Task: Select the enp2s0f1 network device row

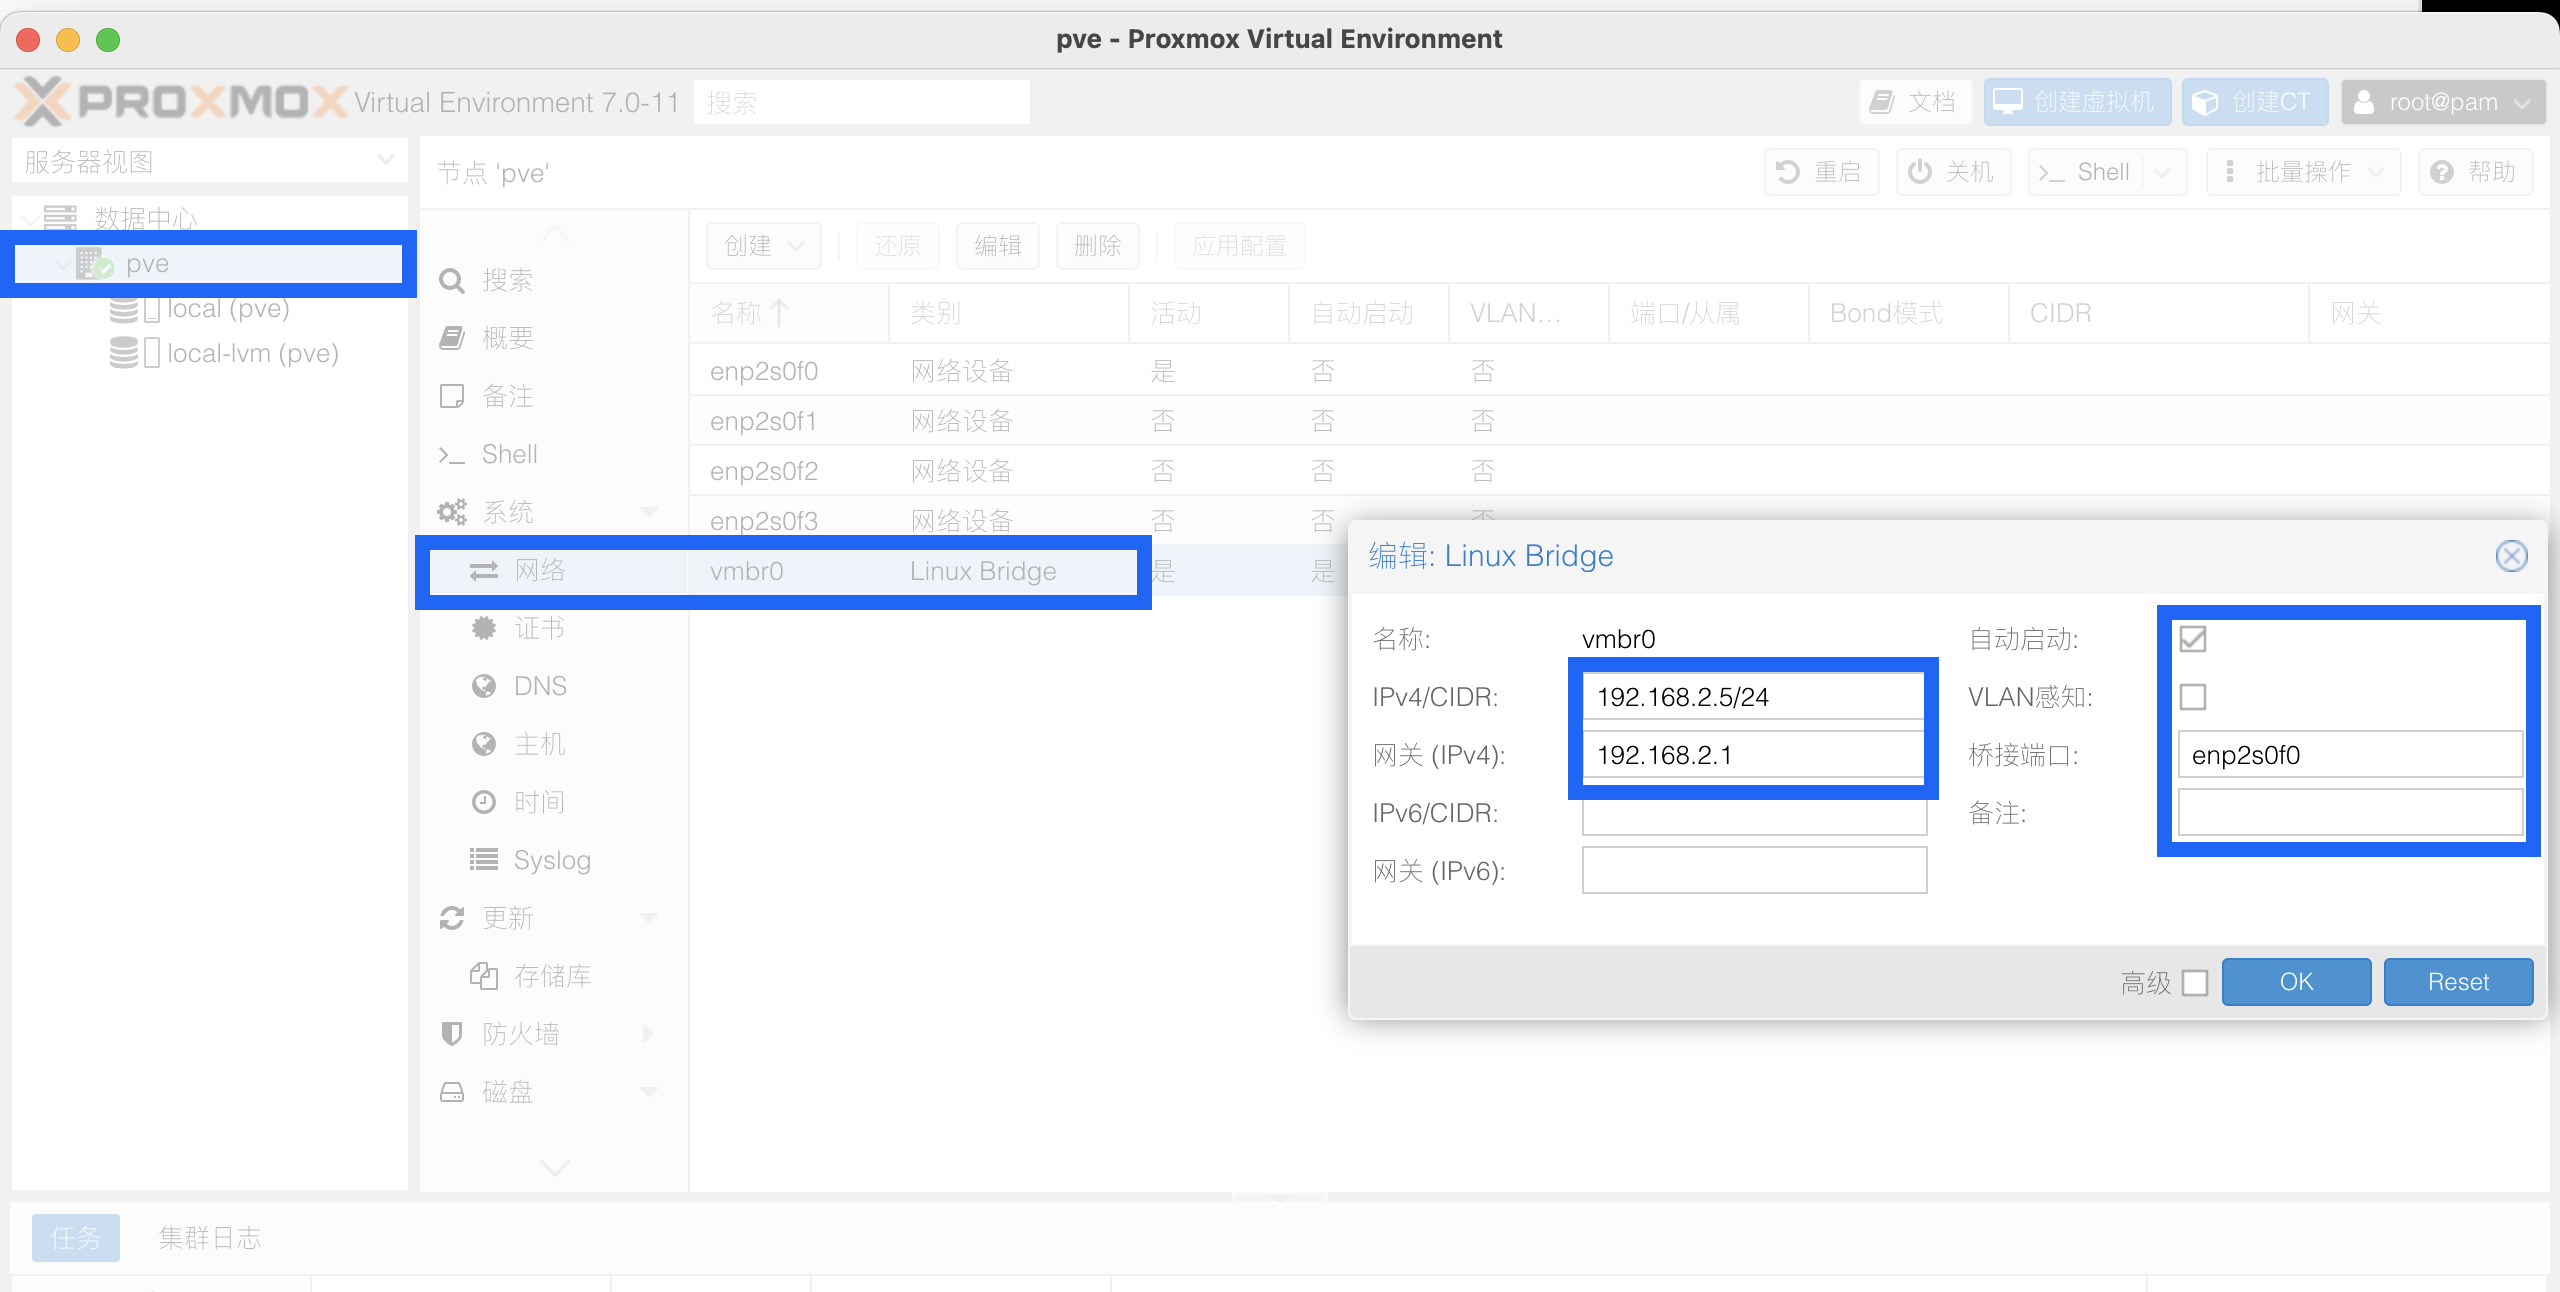Action: tap(1618, 421)
